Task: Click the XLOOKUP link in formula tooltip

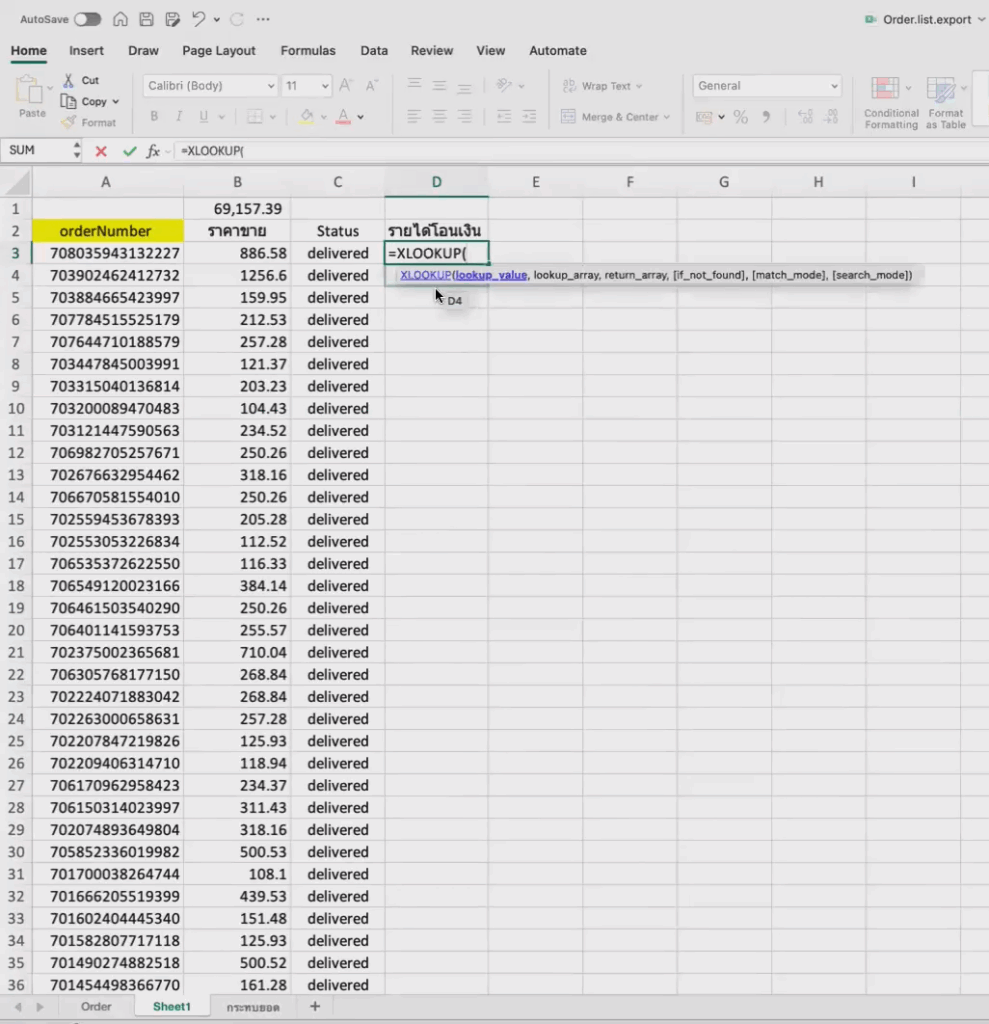Action: (425, 275)
